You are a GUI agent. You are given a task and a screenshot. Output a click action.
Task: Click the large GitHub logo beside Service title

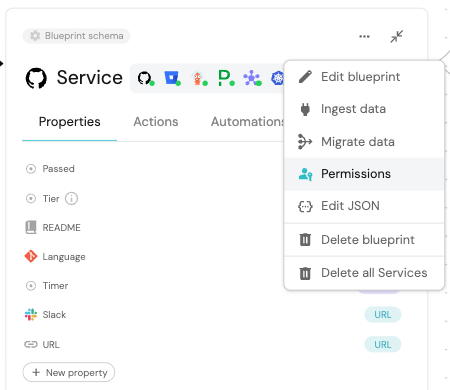point(36,78)
